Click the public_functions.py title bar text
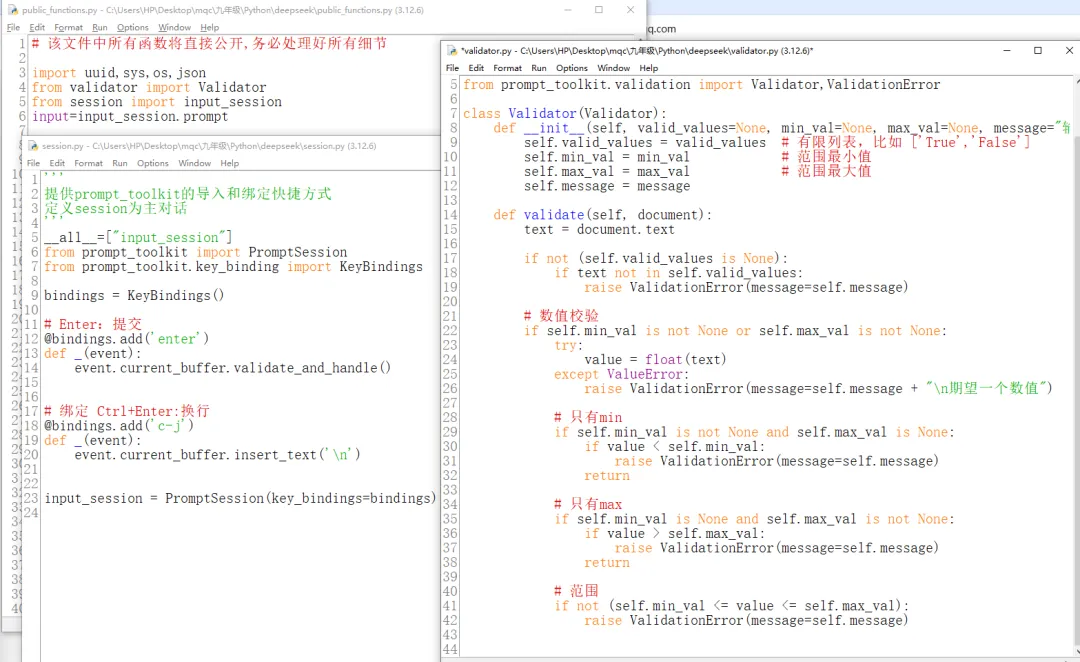Viewport: 1080px width, 662px height. point(222,10)
